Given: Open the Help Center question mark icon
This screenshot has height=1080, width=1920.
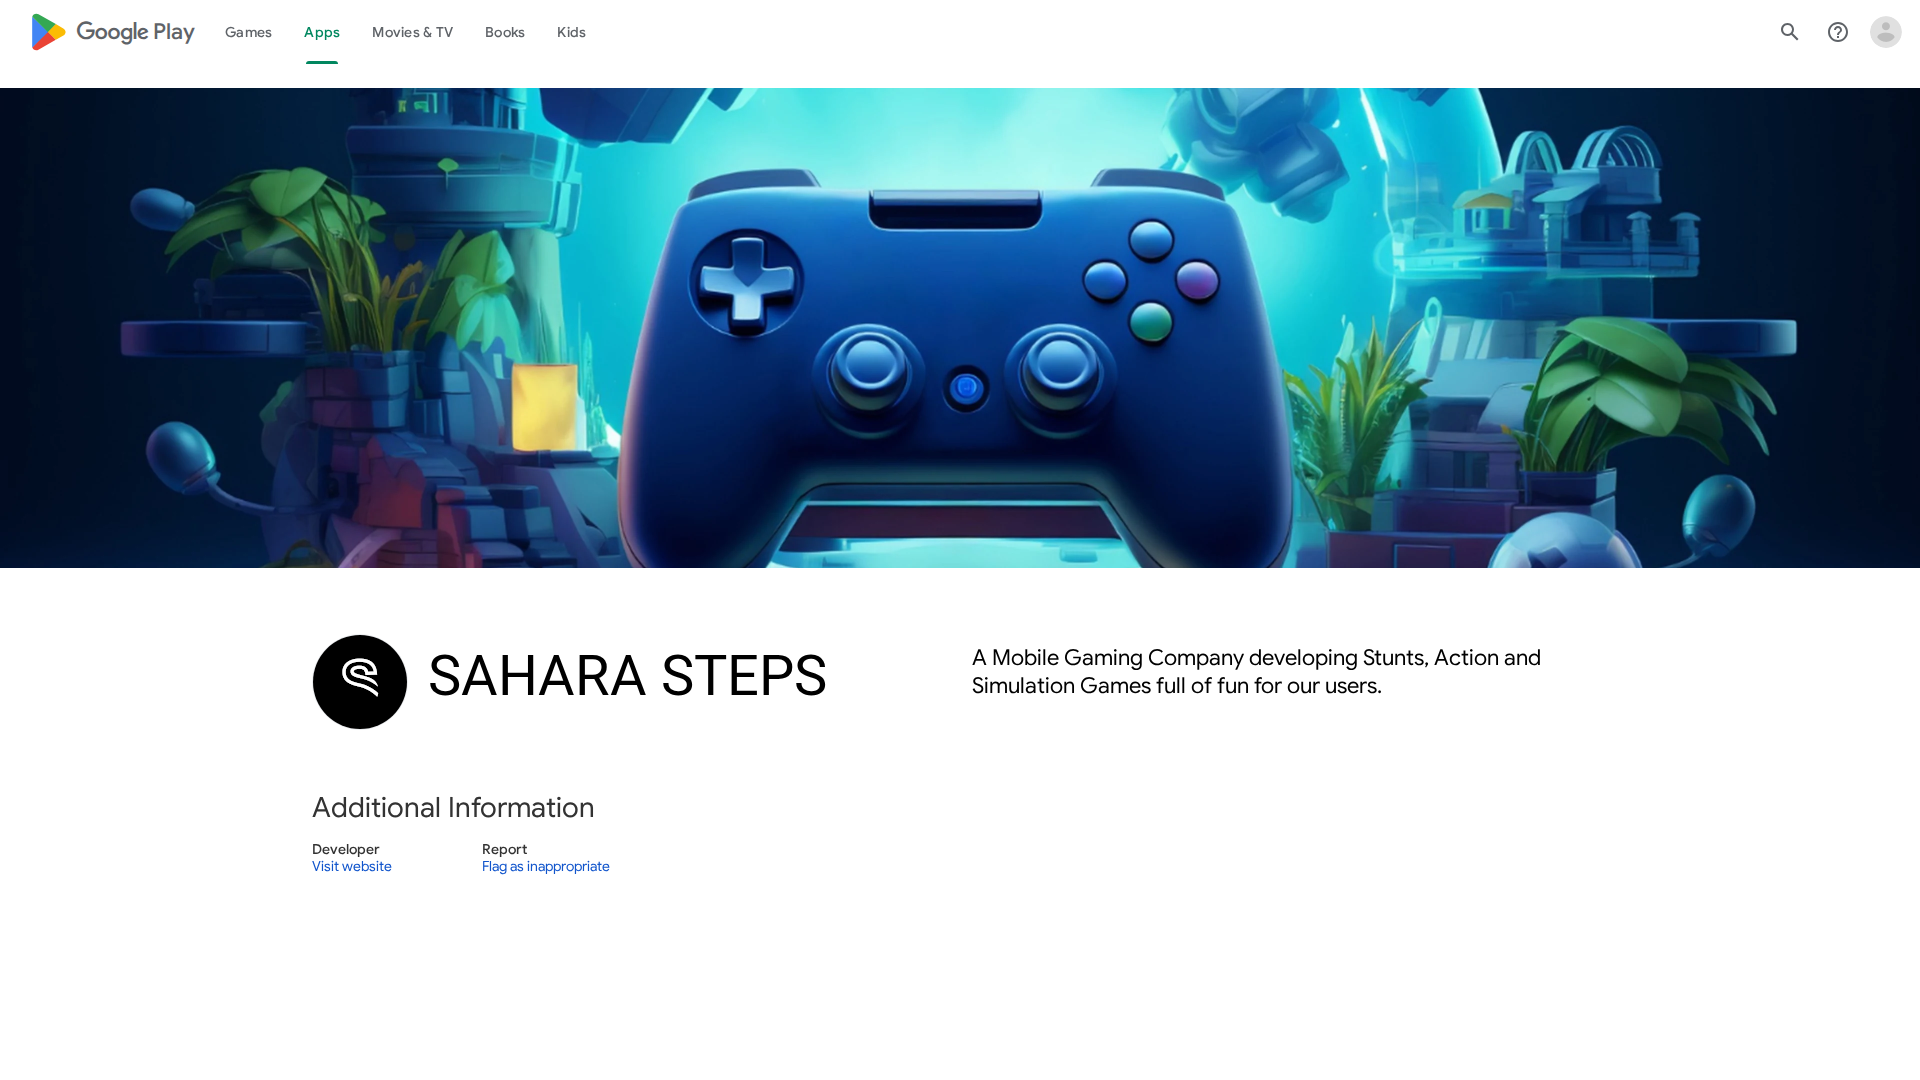Looking at the screenshot, I should [1838, 32].
